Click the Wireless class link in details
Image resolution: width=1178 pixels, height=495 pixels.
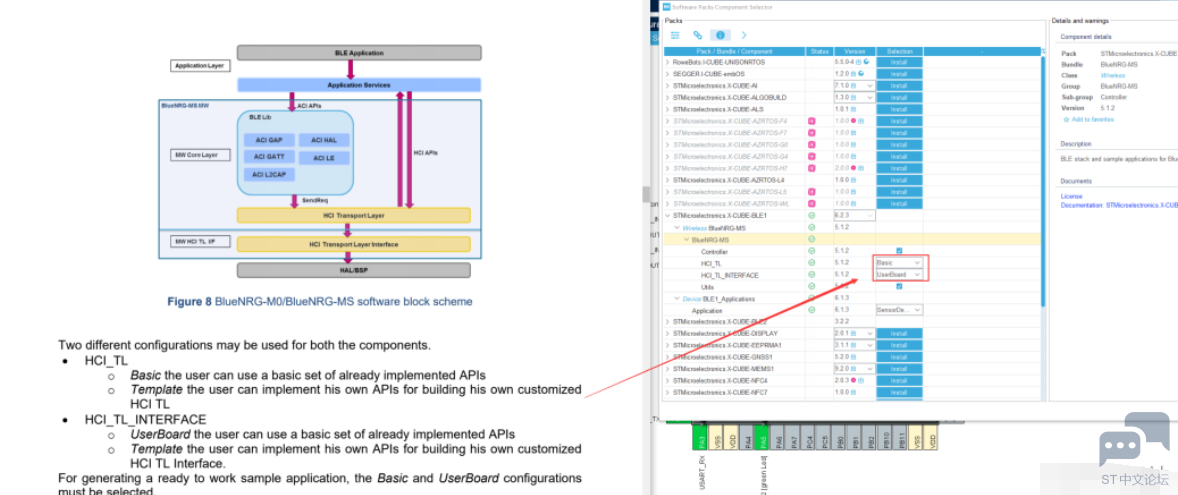pos(1113,75)
